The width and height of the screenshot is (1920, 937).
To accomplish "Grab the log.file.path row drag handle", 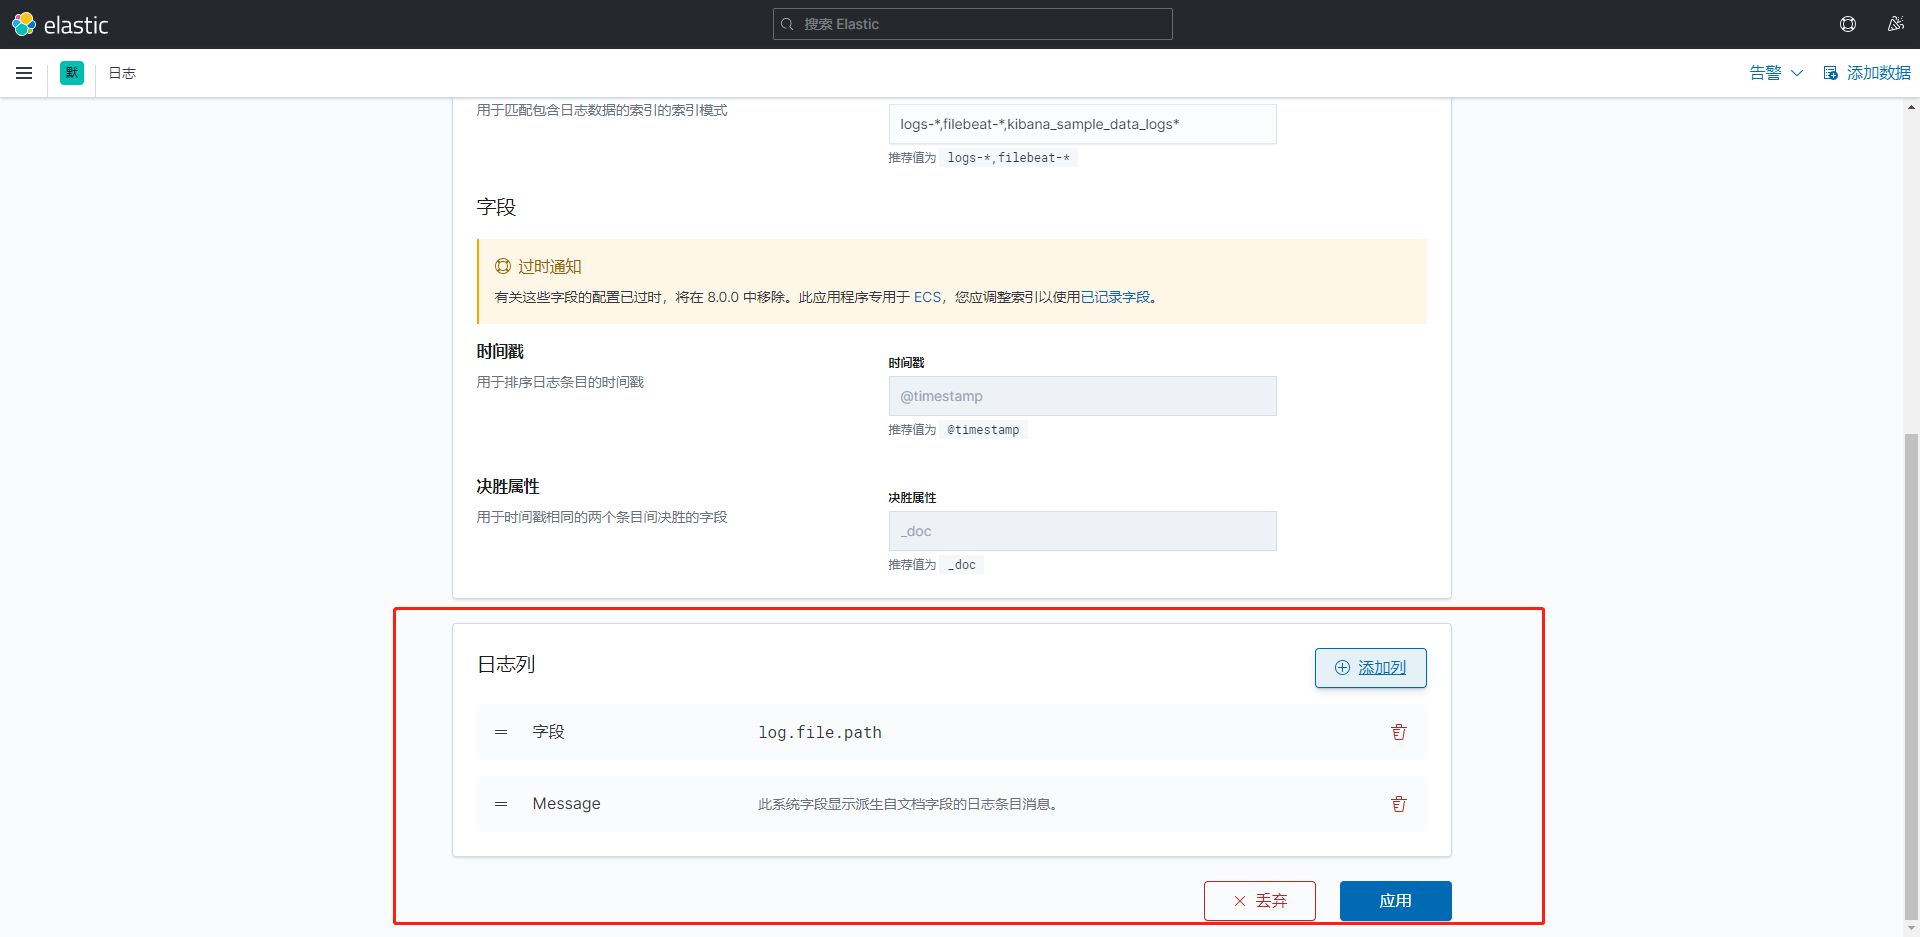I will click(x=501, y=732).
